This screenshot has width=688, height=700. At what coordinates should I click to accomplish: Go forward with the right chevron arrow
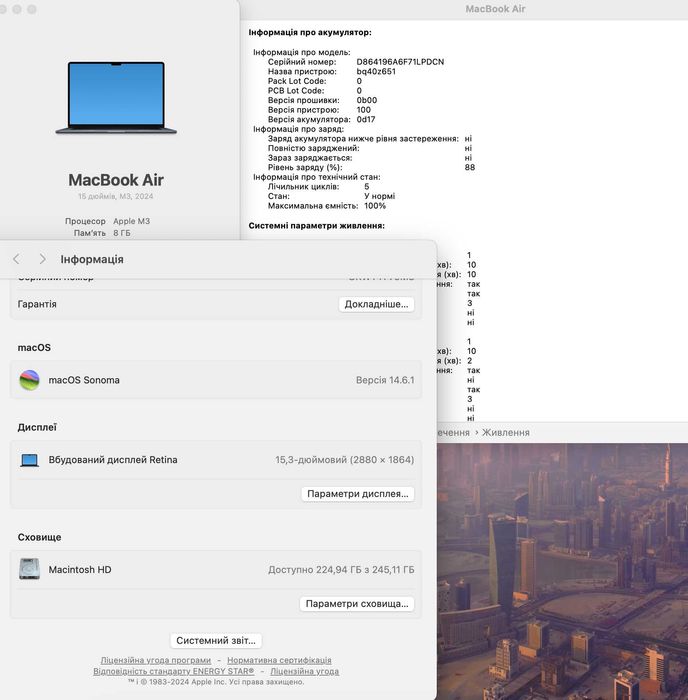click(x=42, y=259)
